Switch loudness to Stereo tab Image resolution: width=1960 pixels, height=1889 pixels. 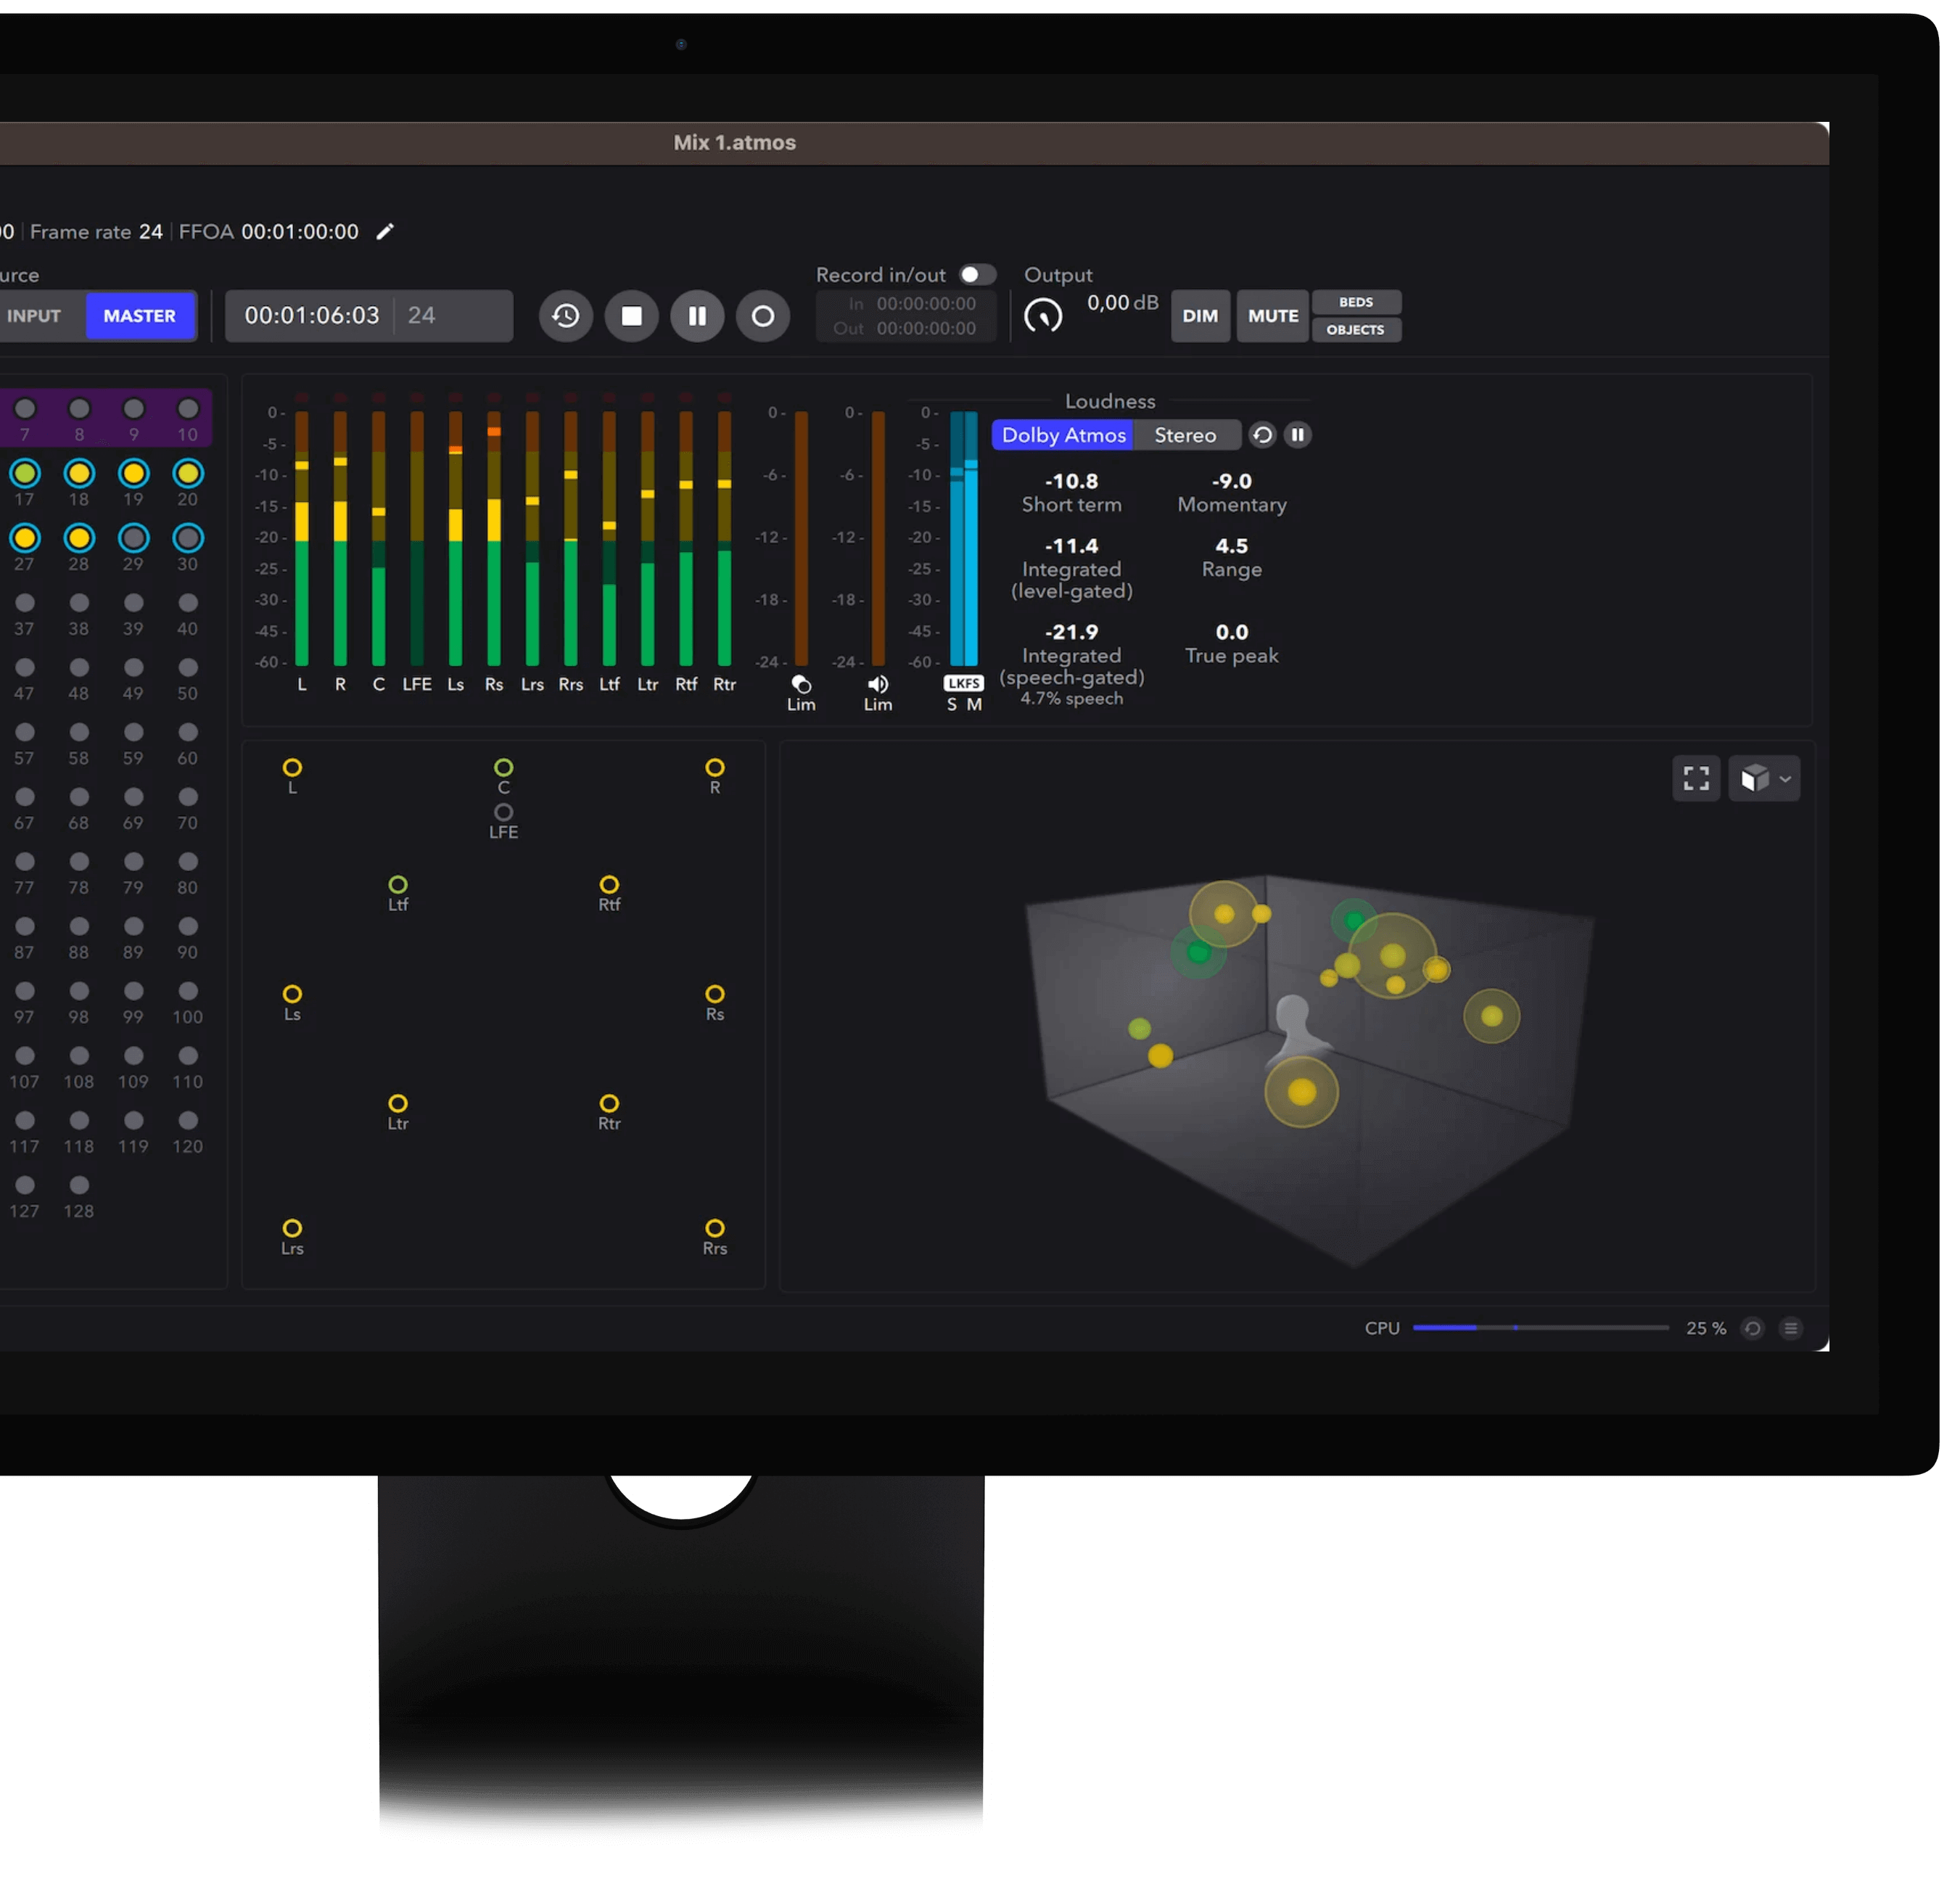tap(1185, 435)
